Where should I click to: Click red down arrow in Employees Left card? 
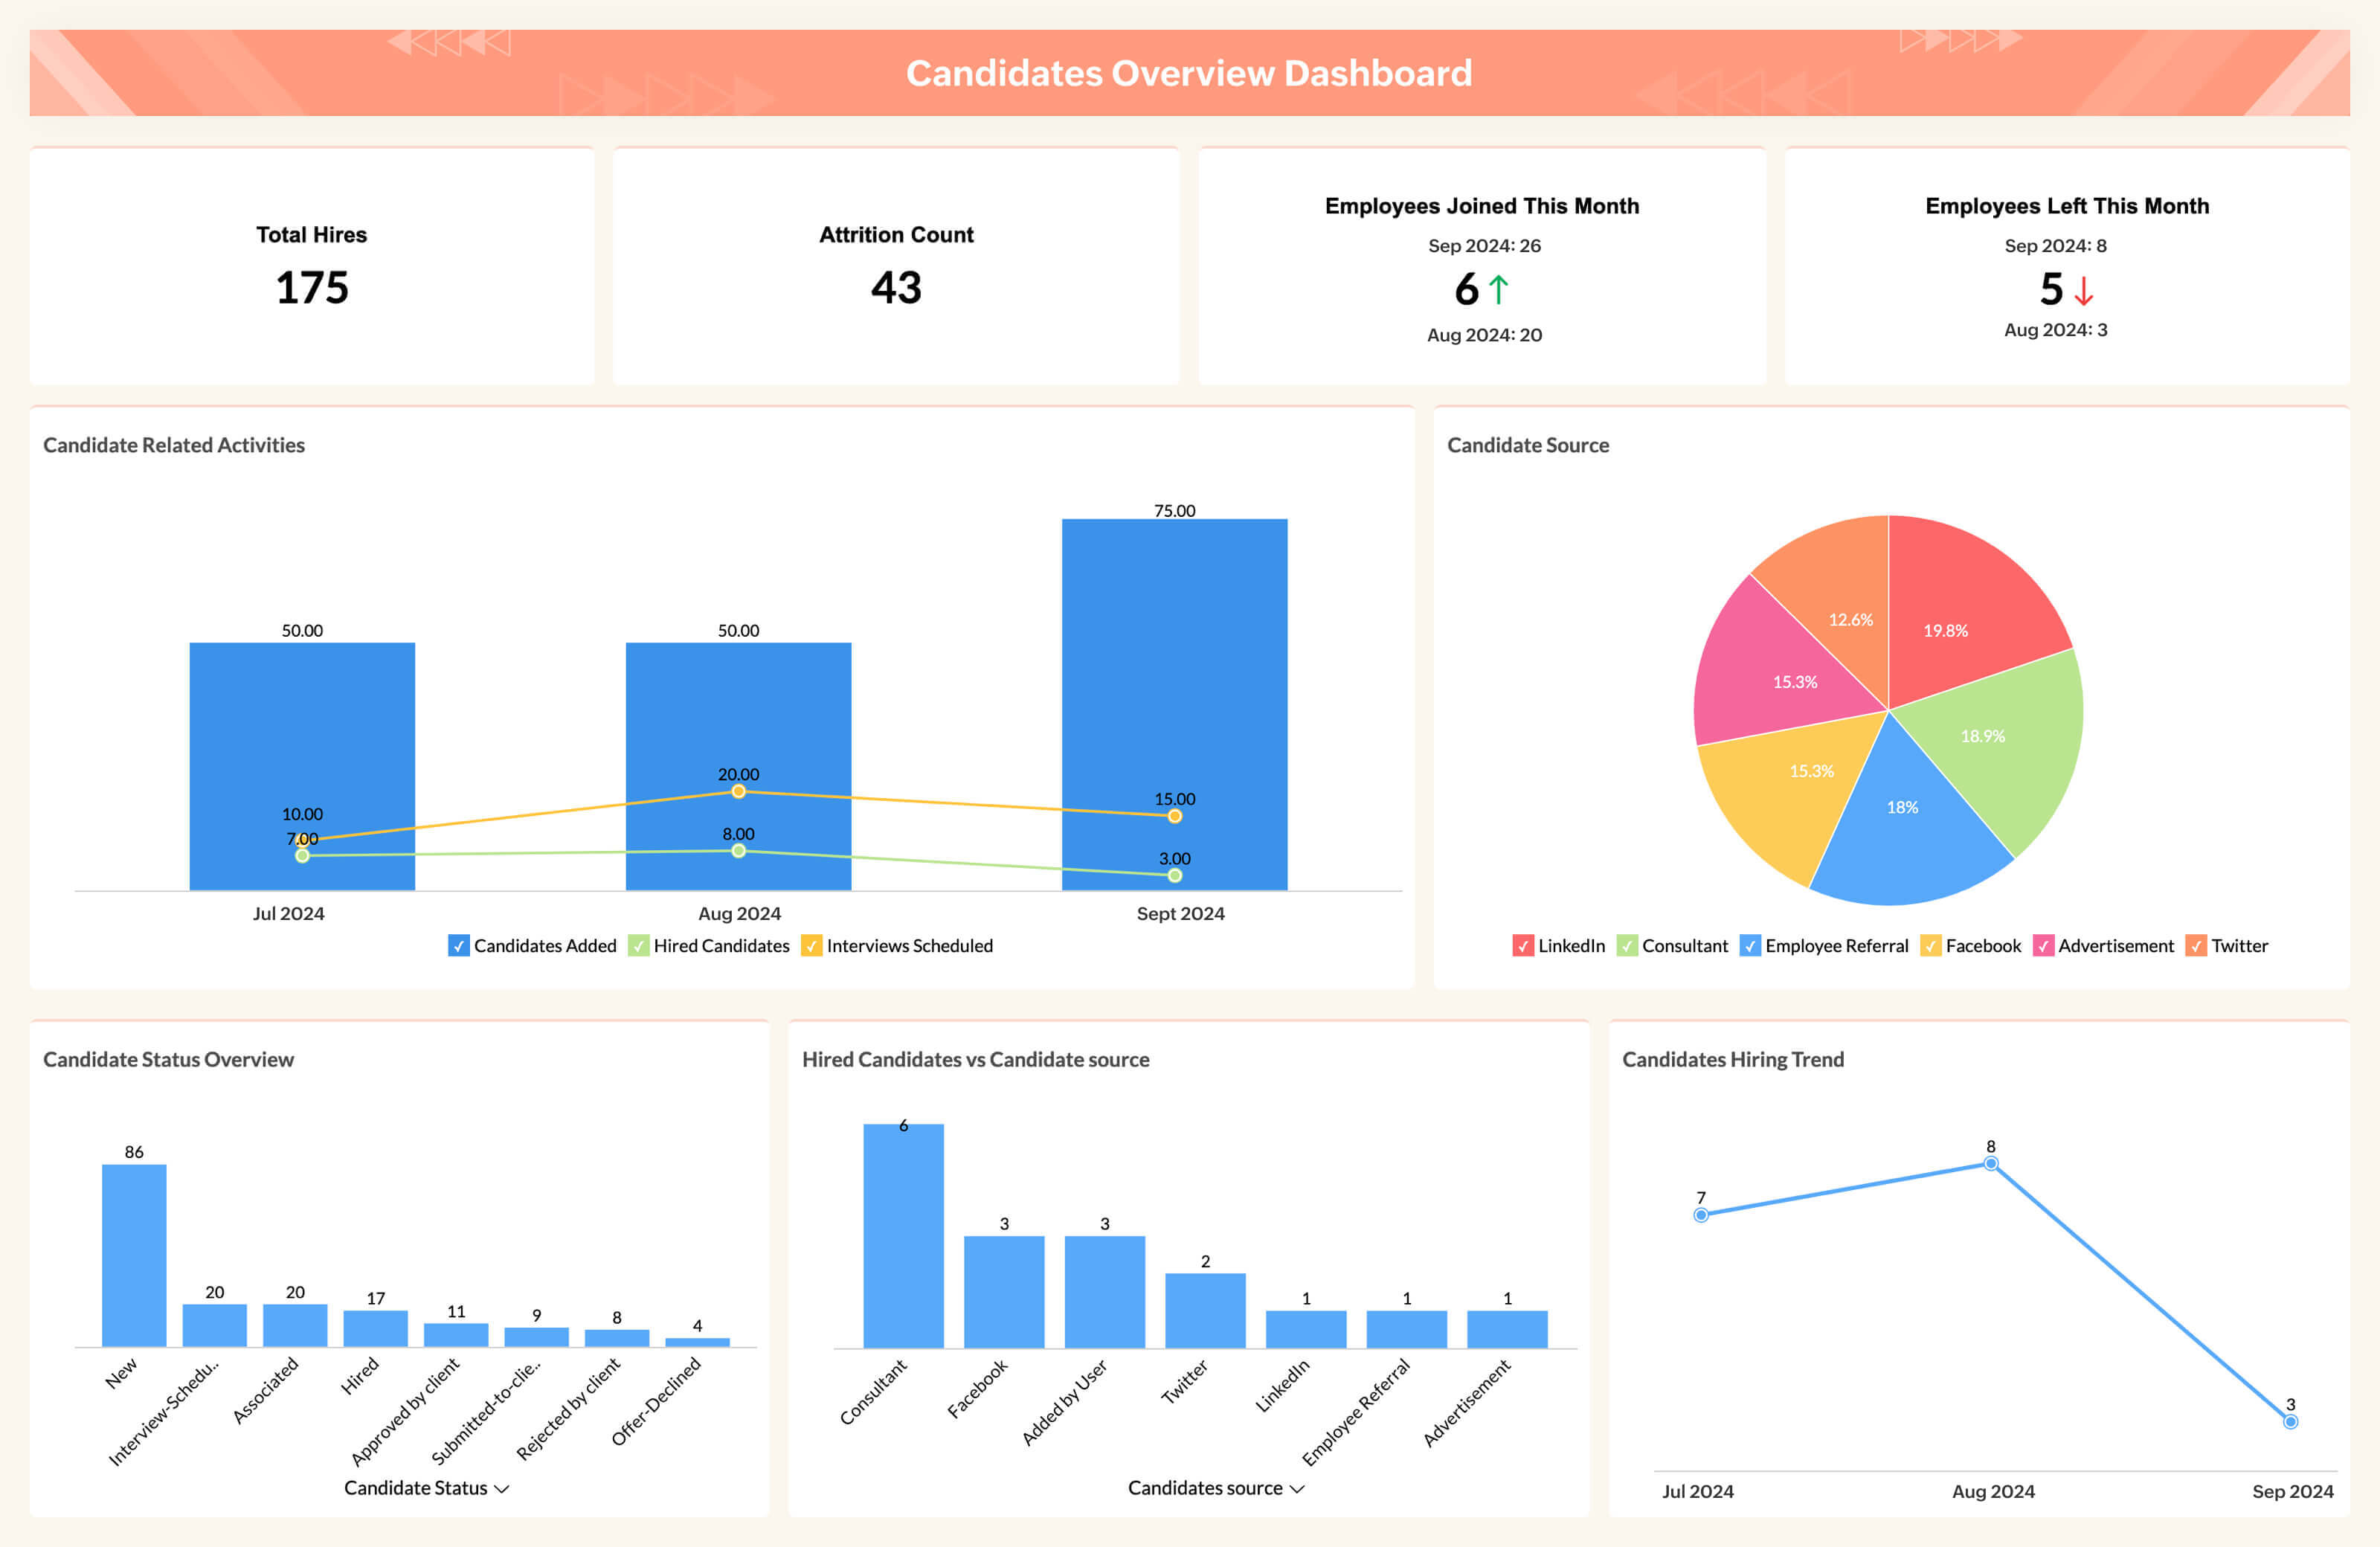coord(2084,291)
